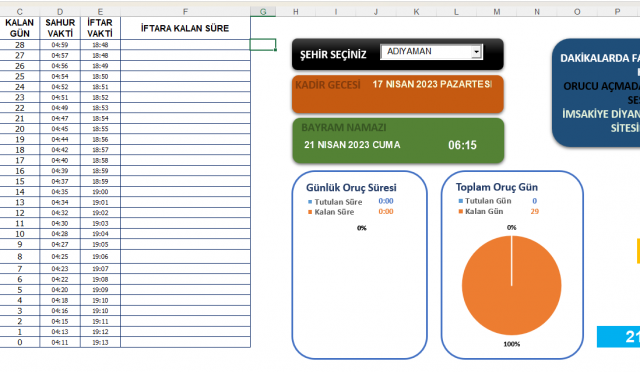
Task: Click the green BAYRAM NAMAZI banner
Action: (x=398, y=140)
